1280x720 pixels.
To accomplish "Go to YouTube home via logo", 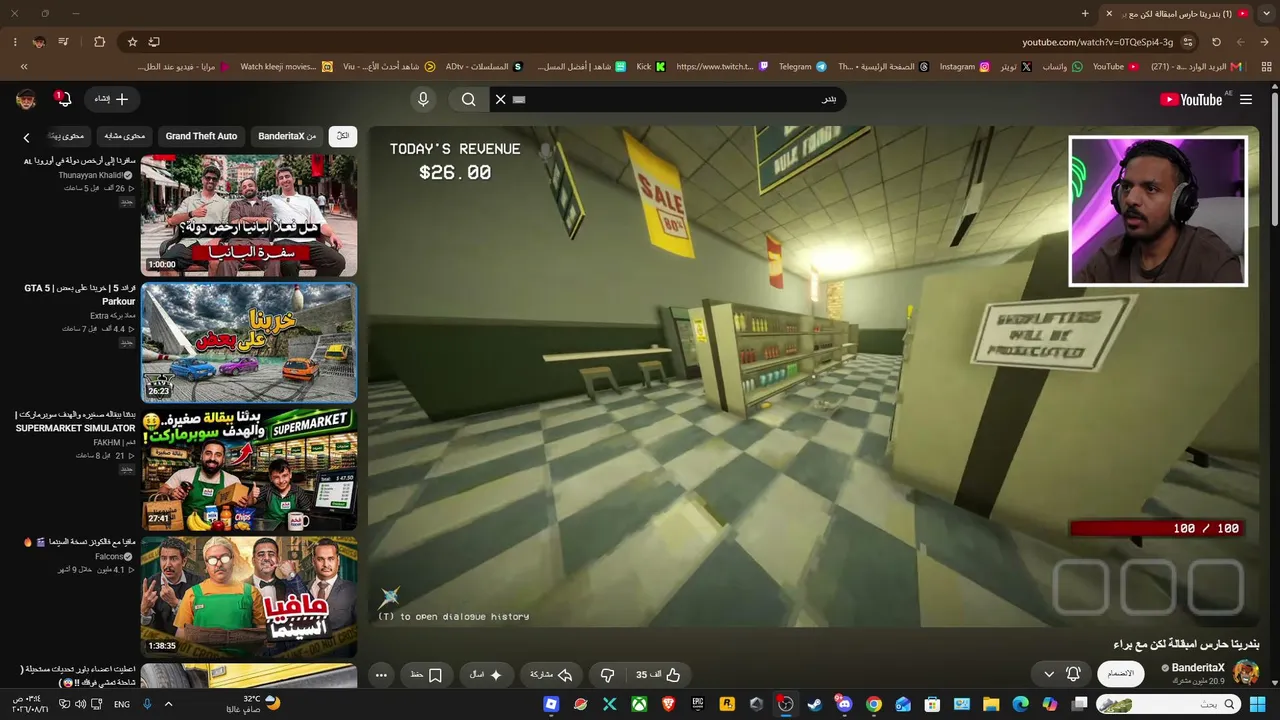I will point(1191,99).
